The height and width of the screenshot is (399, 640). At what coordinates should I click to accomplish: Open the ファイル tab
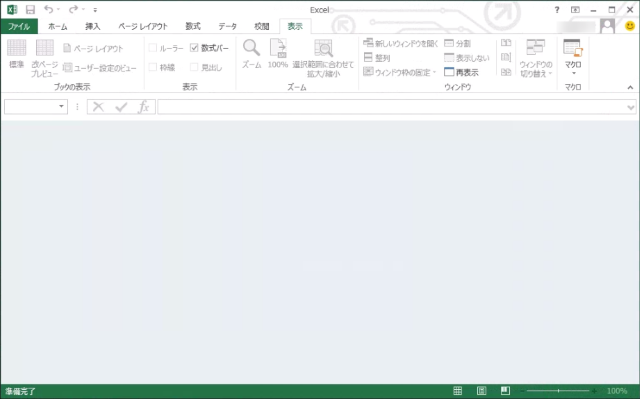pyautogui.click(x=19, y=27)
